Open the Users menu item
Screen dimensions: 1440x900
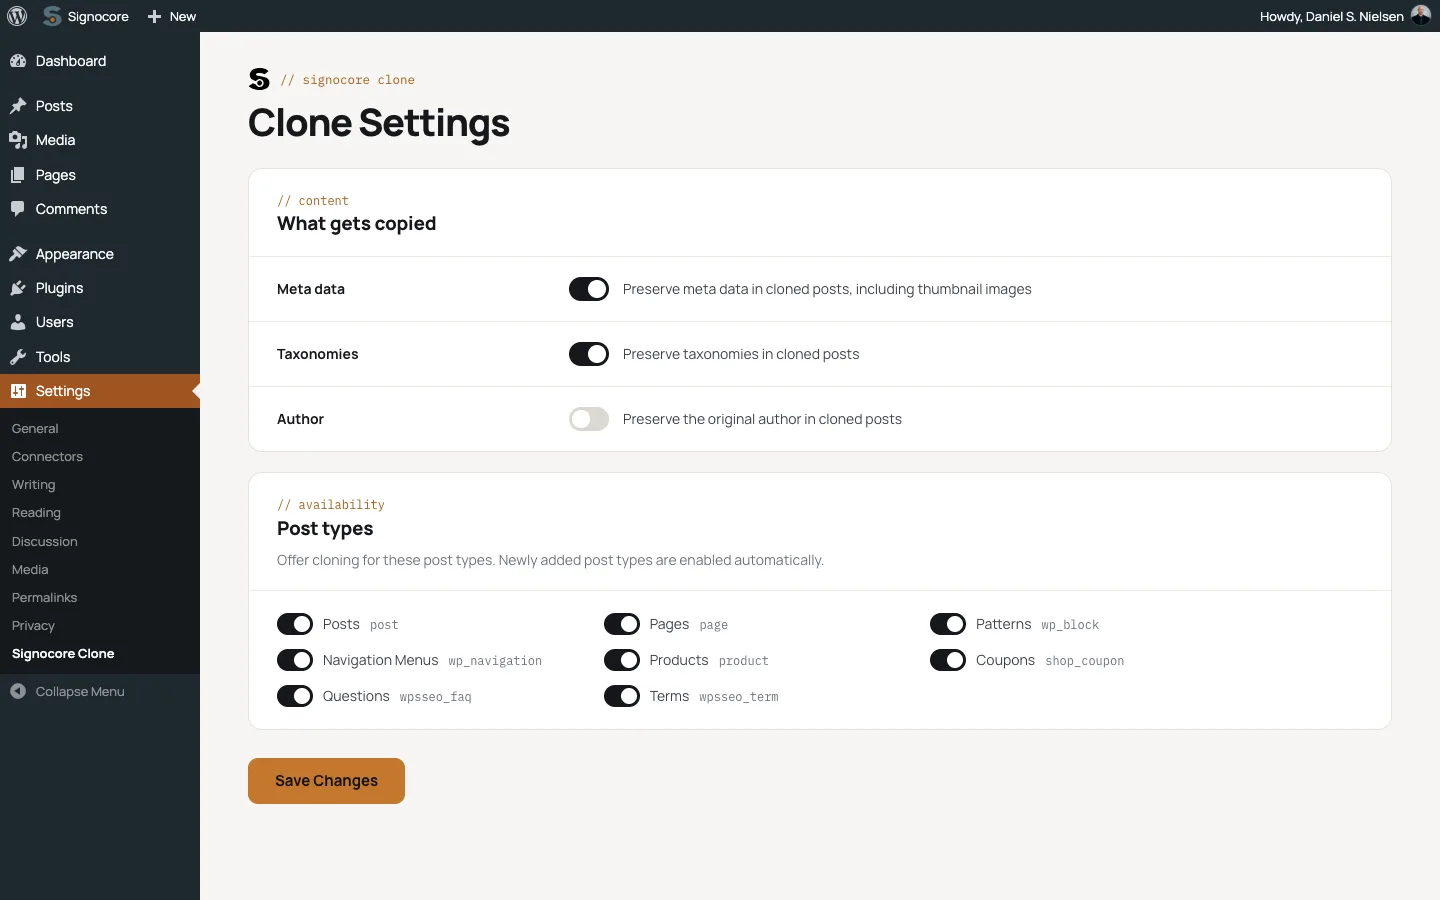100,322
